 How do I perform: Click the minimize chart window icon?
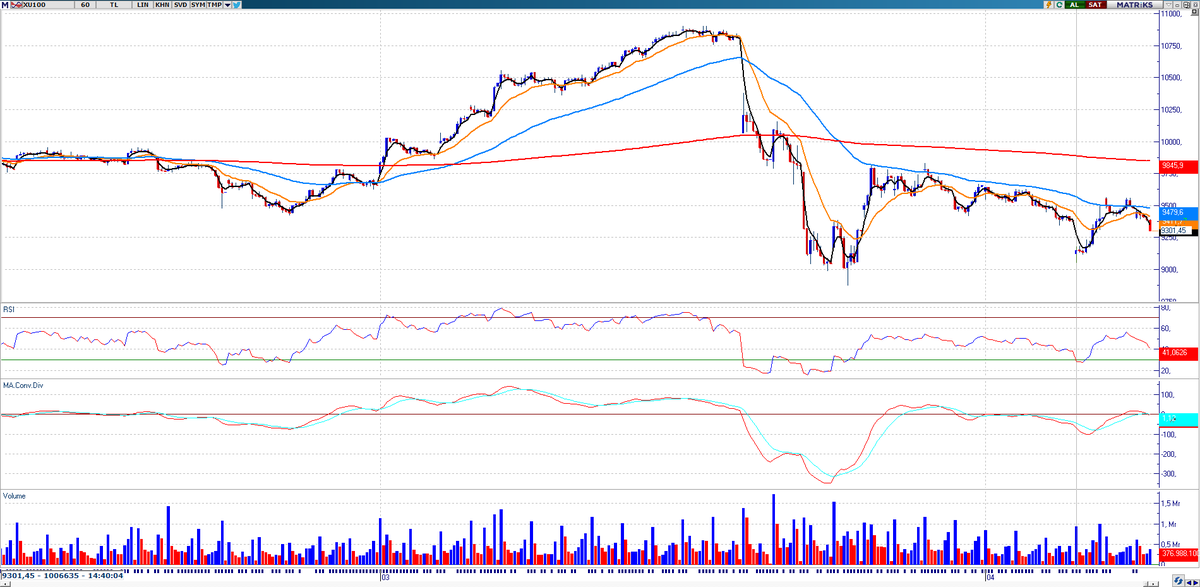pos(1177,5)
